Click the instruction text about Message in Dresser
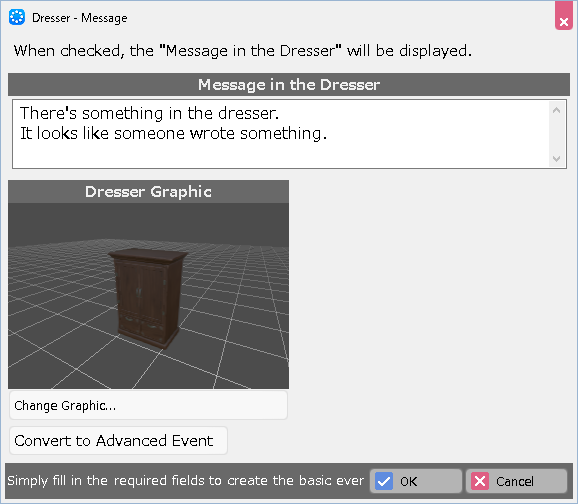The image size is (578, 504). click(x=243, y=51)
